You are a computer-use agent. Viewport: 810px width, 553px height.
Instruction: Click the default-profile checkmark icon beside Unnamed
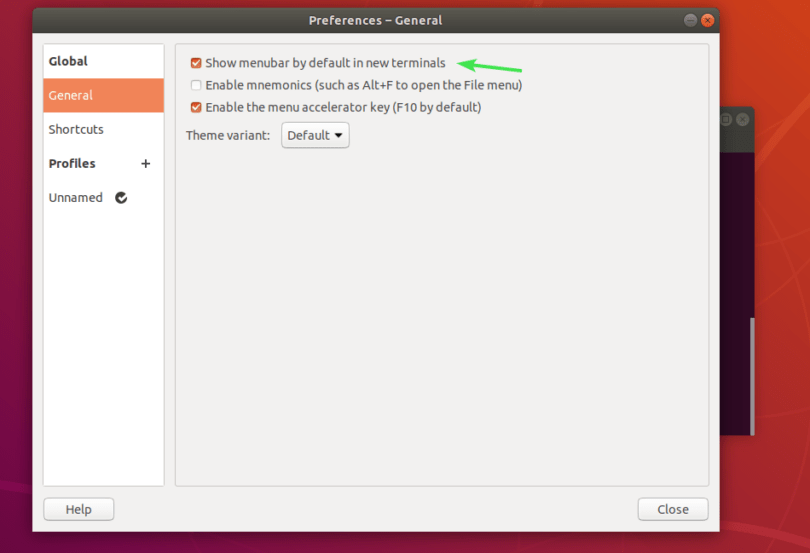coord(121,198)
